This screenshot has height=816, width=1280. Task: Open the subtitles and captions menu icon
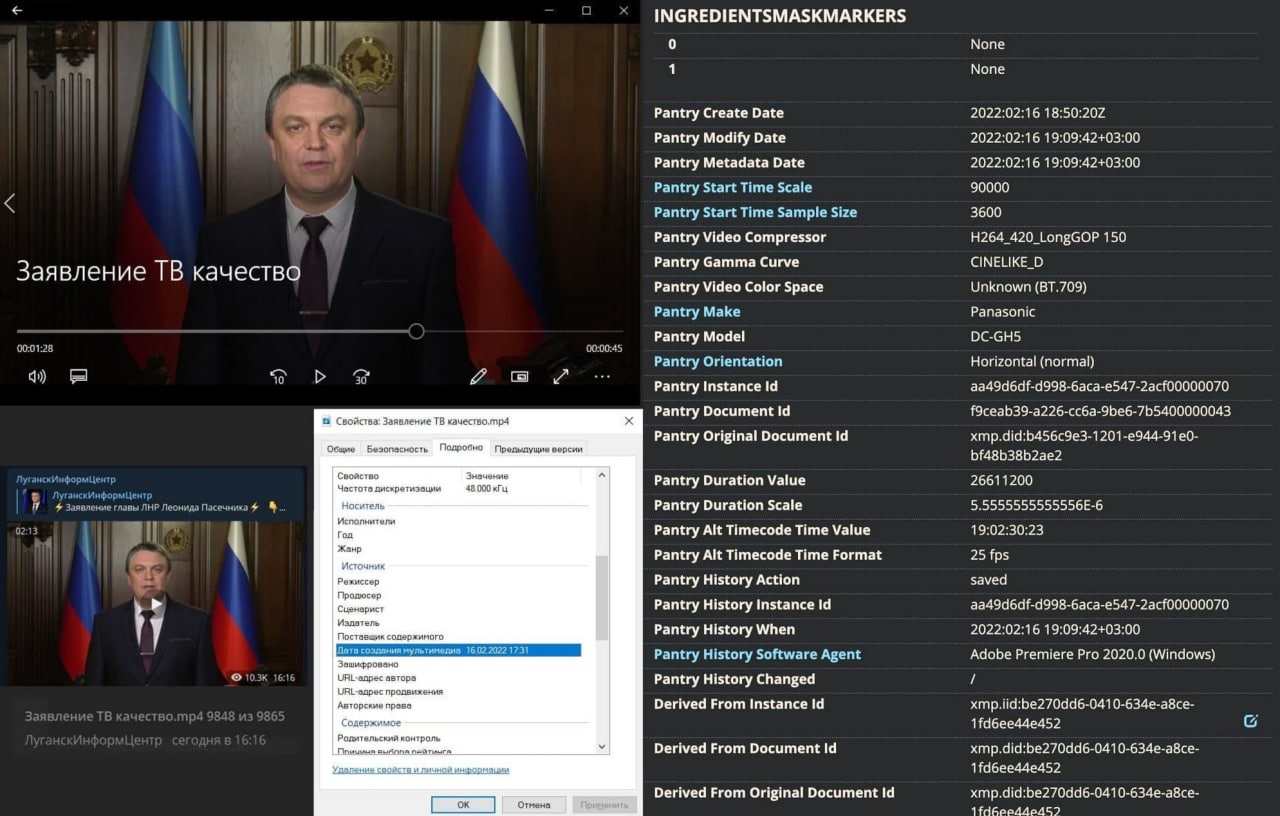pos(78,376)
